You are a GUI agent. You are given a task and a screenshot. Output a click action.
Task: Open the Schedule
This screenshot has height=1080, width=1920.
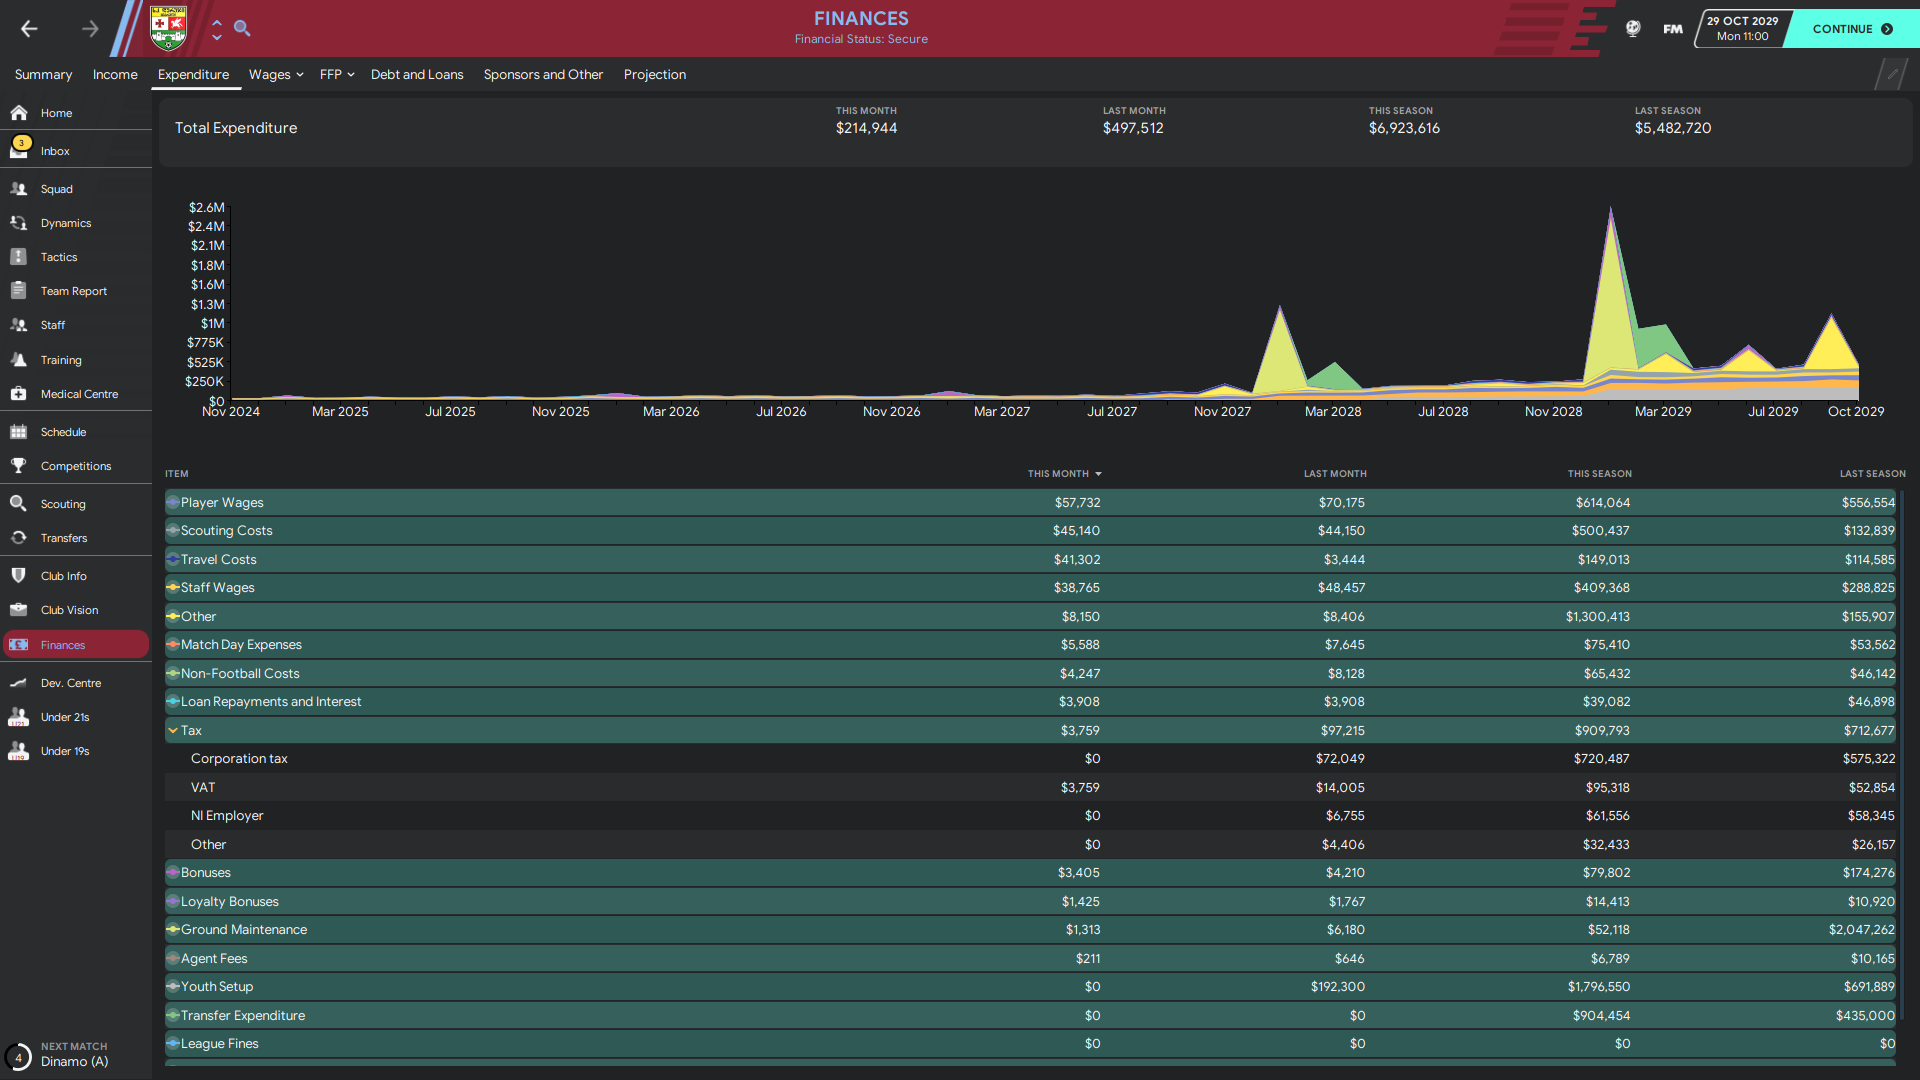(76, 432)
